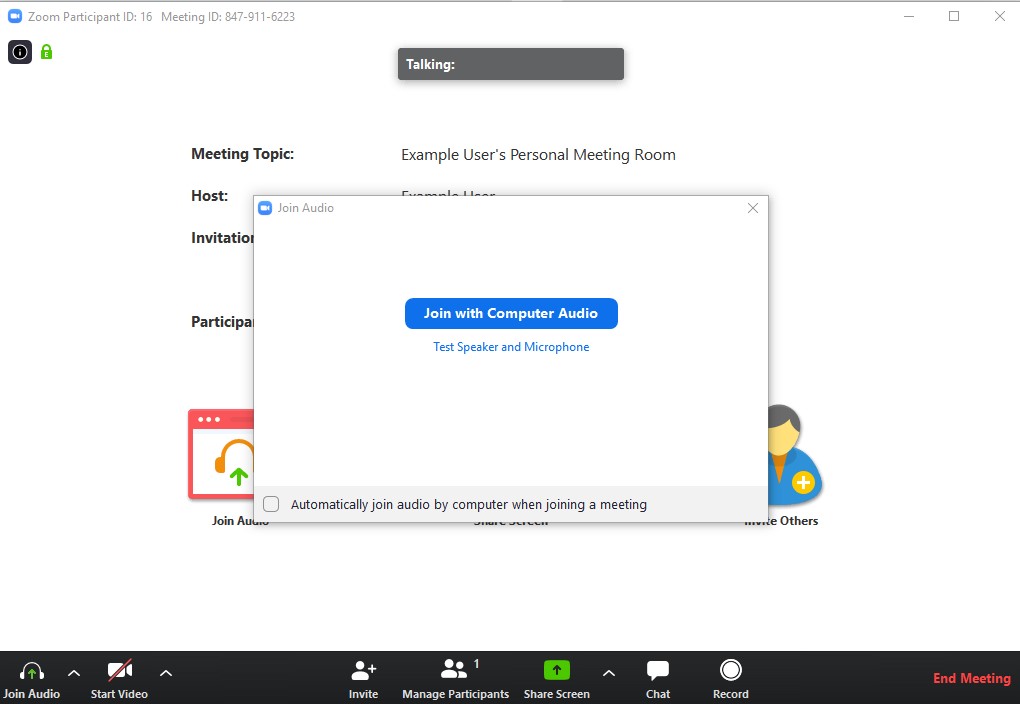Open the Chat panel

pyautogui.click(x=658, y=679)
